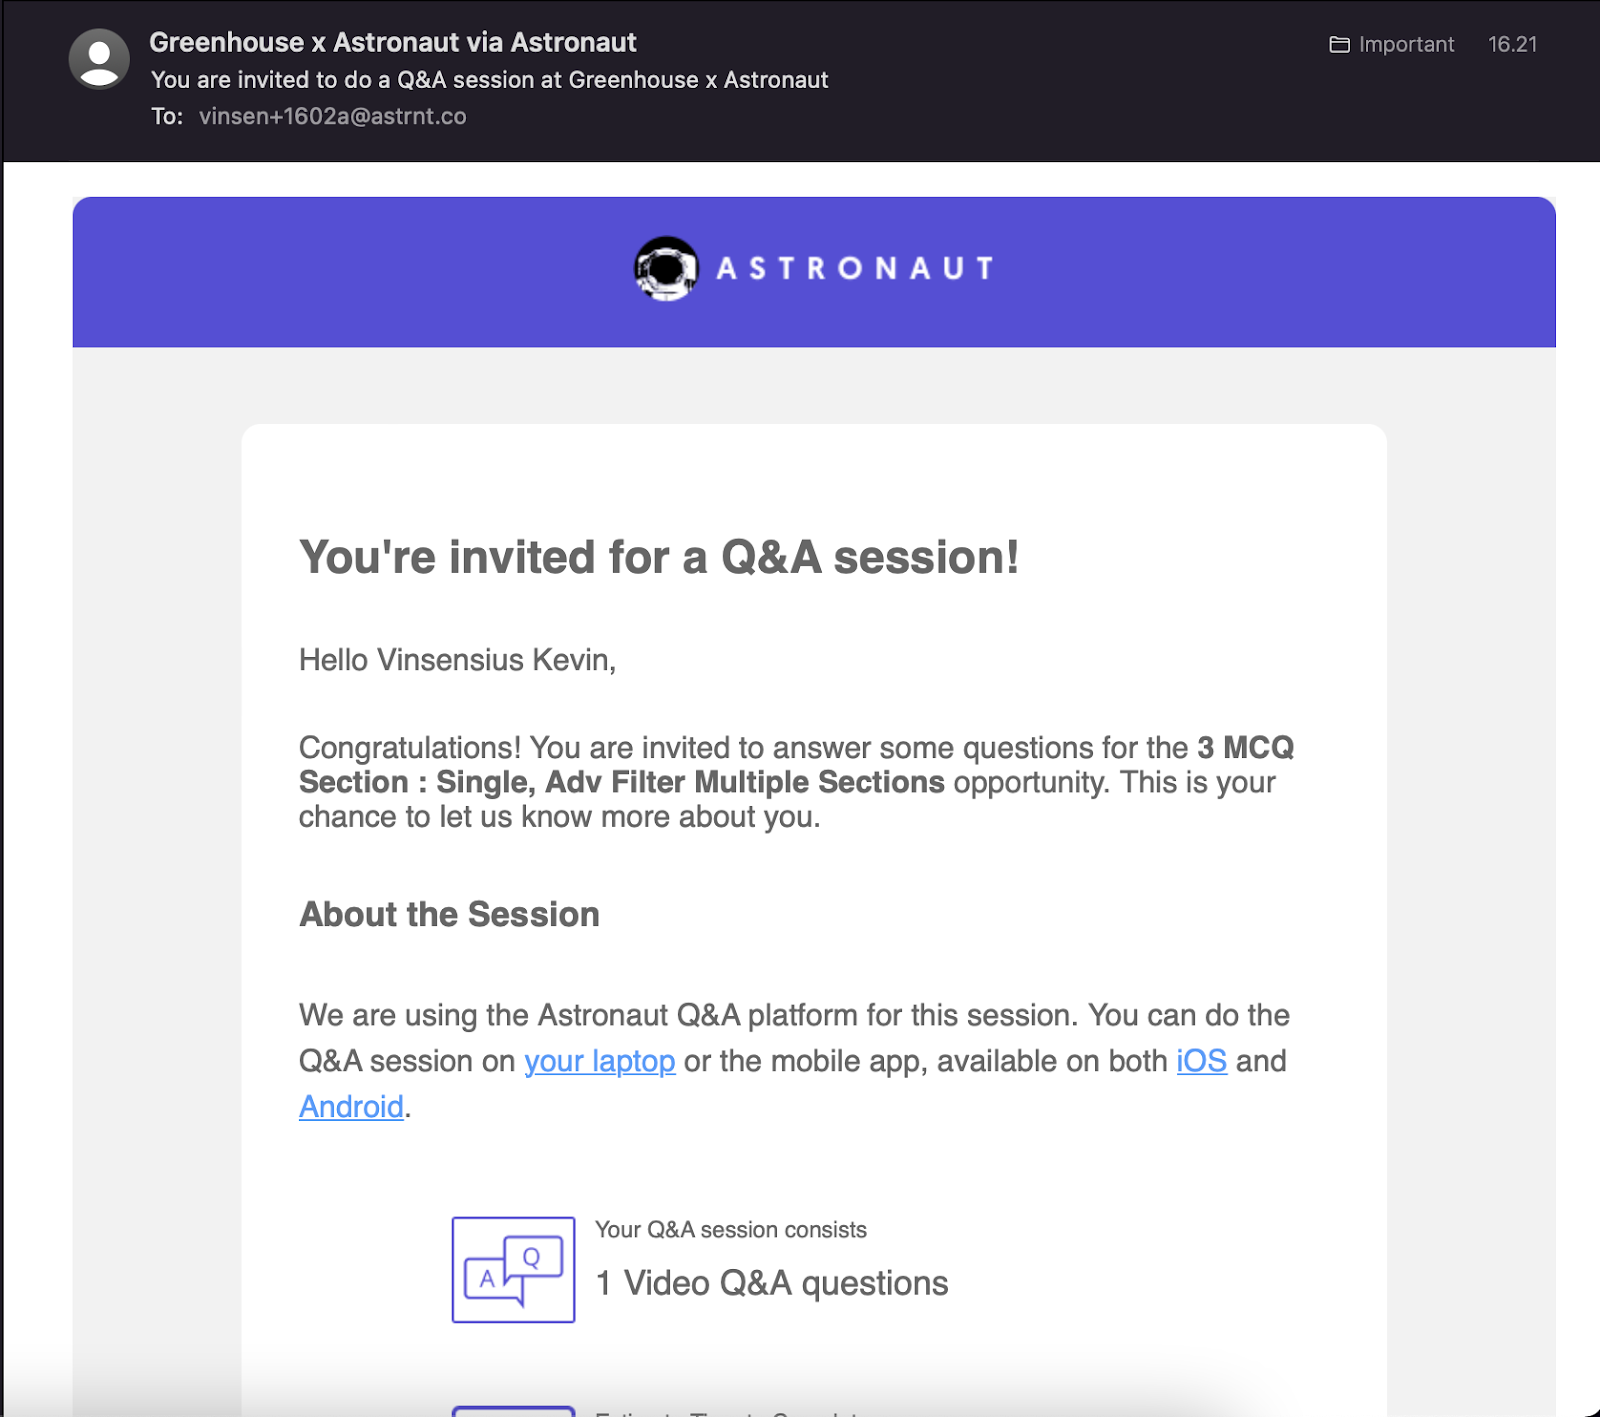Click the Astronaut helmet logo
Image resolution: width=1600 pixels, height=1417 pixels.
[x=666, y=269]
